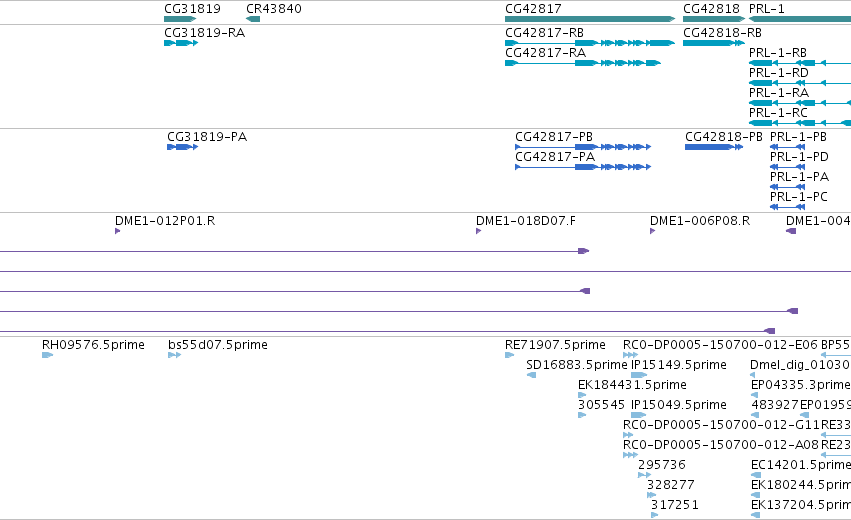851x520 pixels.
Task: Click the CG42818 gene bar
Action: click(x=714, y=19)
